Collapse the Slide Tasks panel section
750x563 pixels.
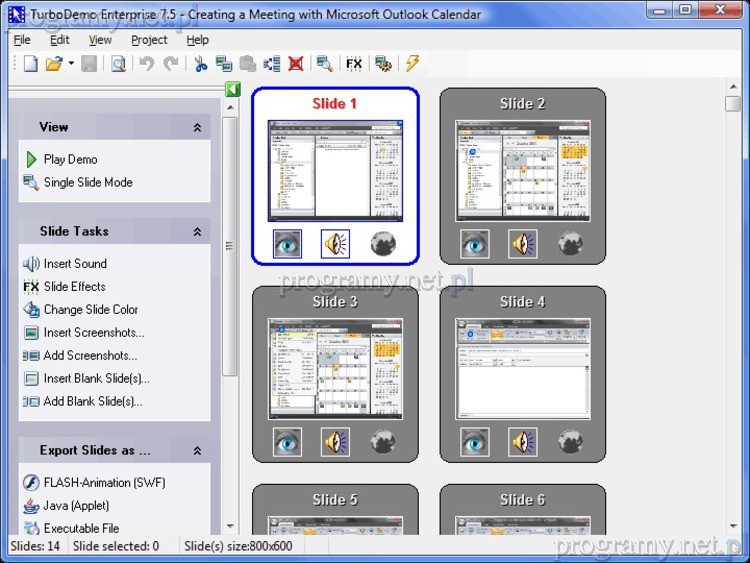197,232
